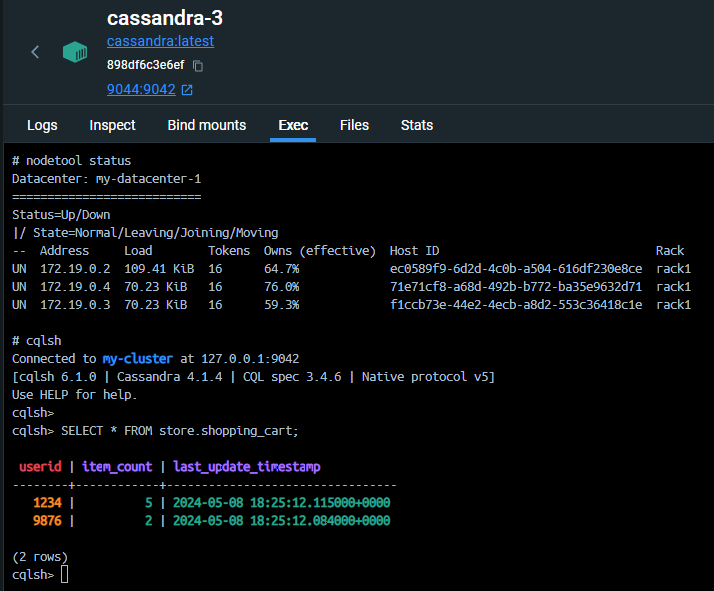Image resolution: width=714 pixels, height=591 pixels.
Task: Click the cqlsh version info line
Action: [x=253, y=377]
